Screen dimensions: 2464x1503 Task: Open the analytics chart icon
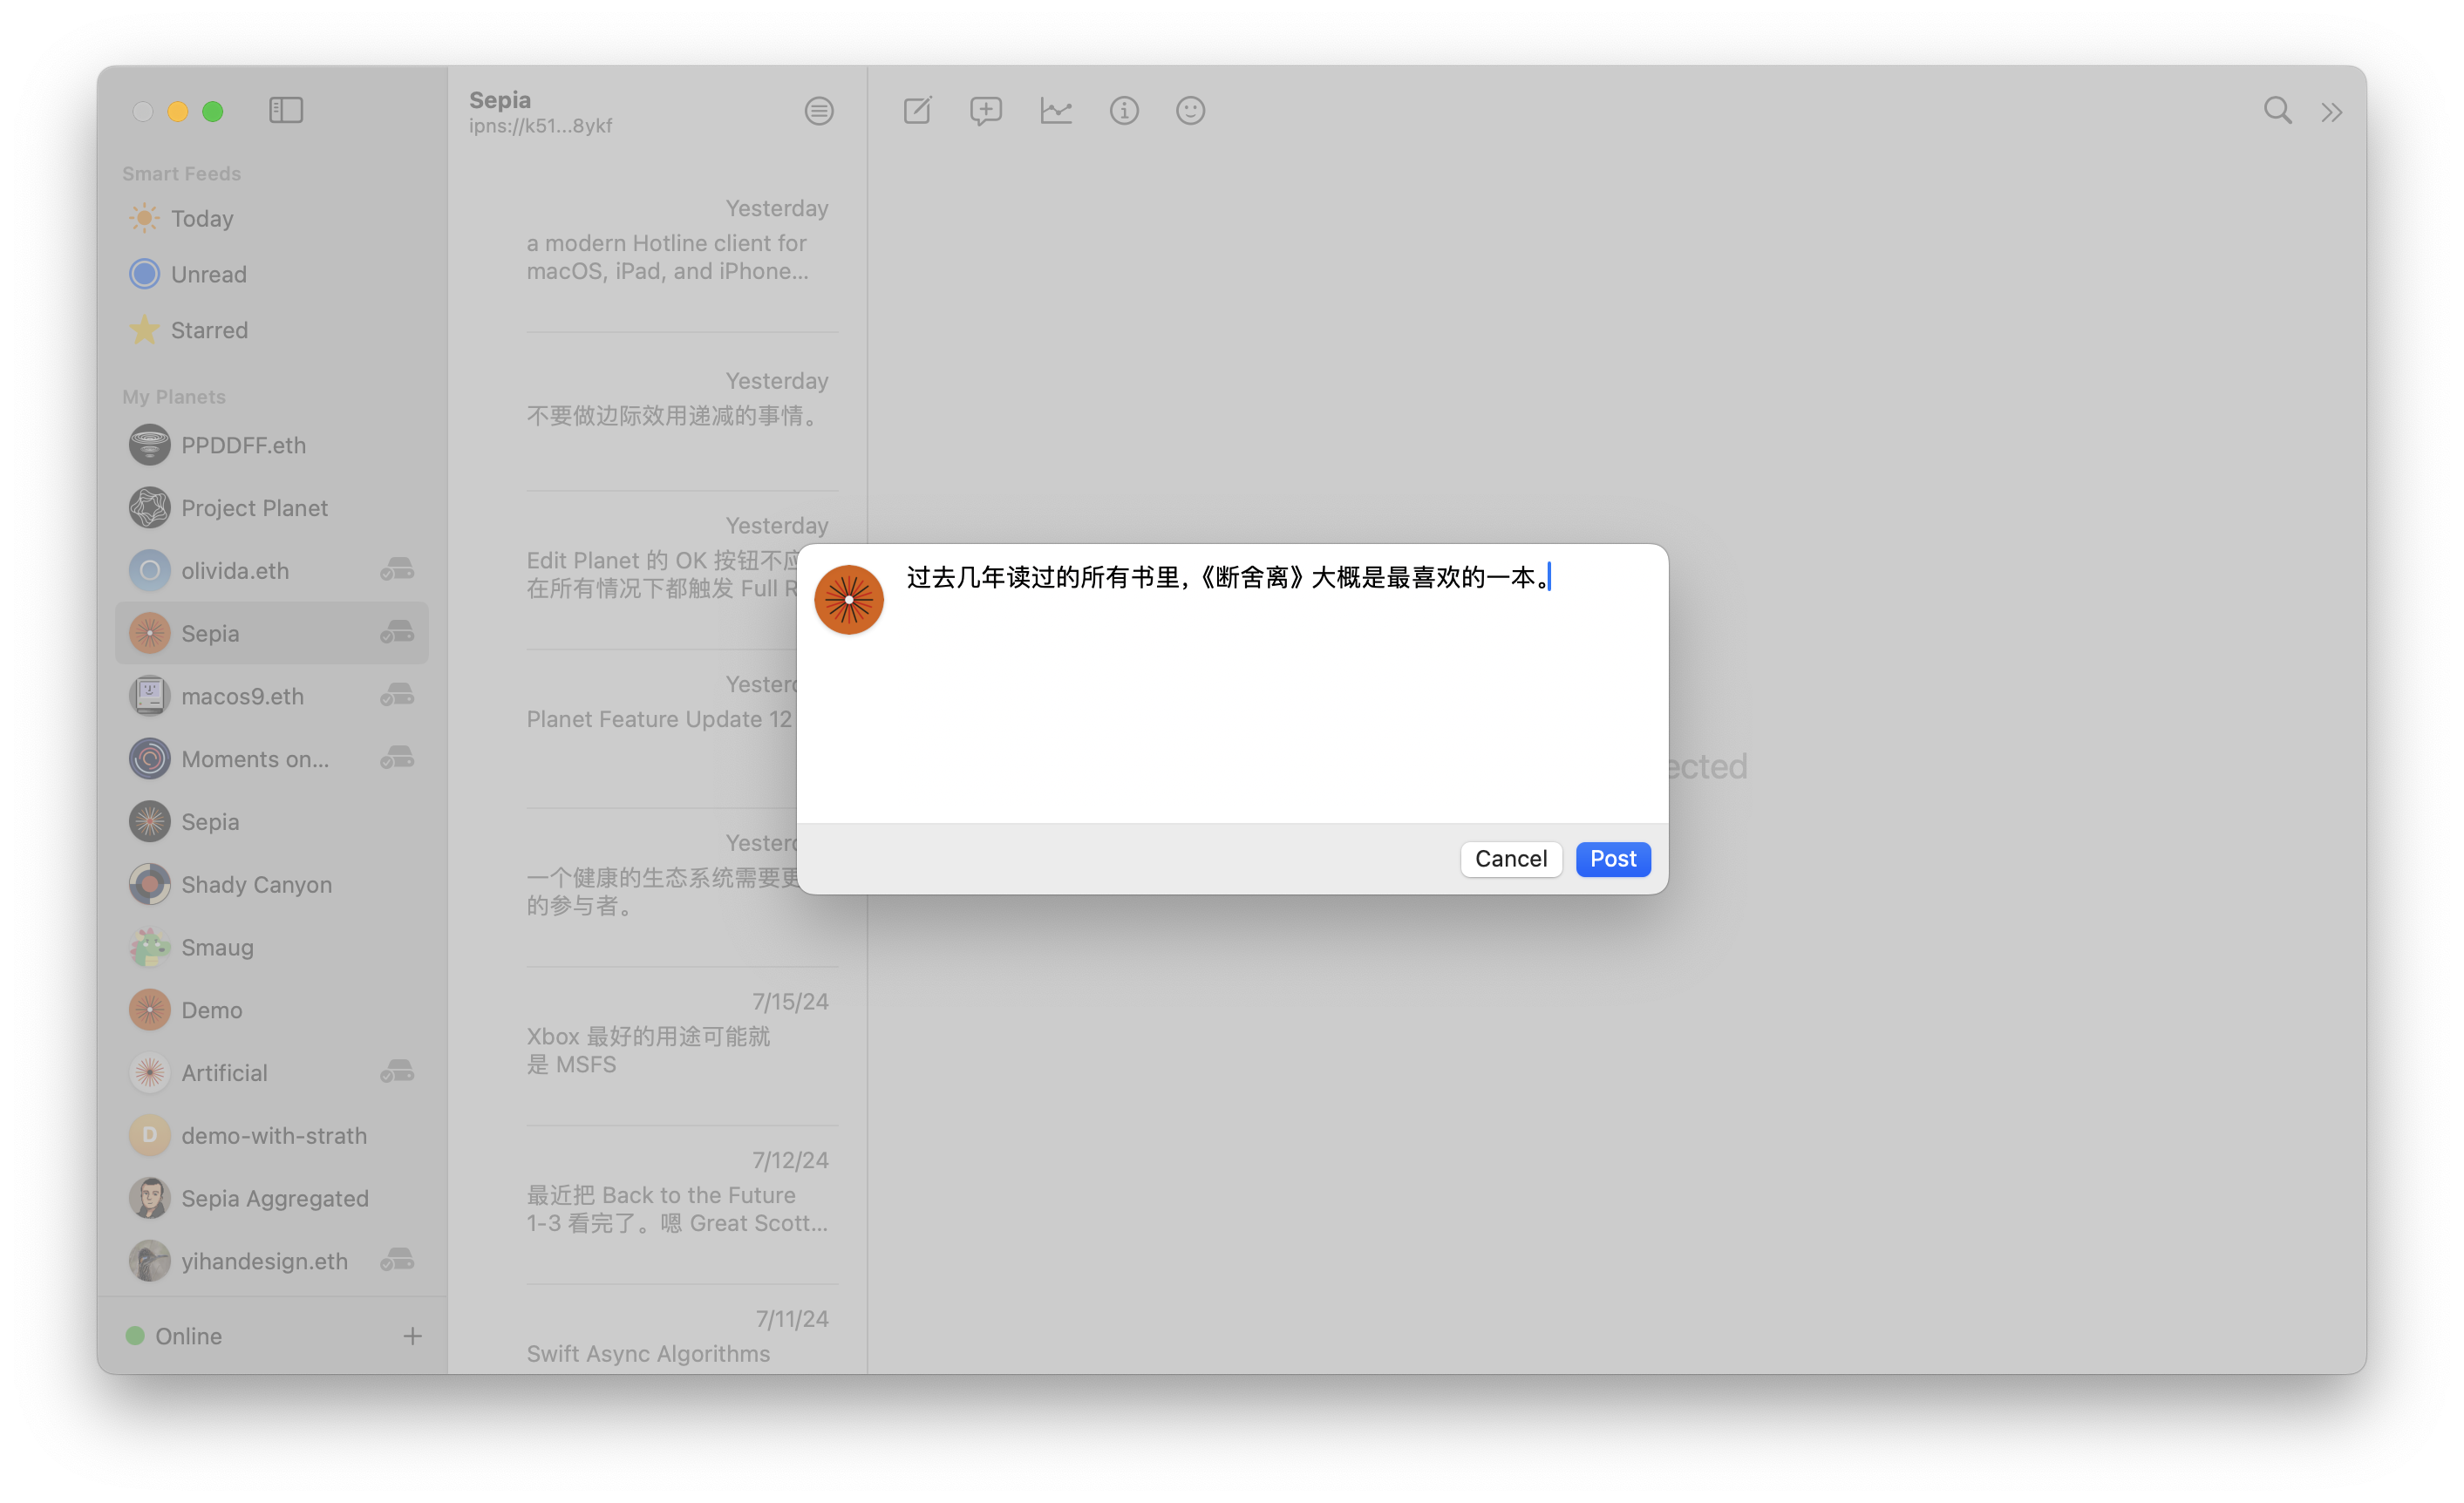click(x=1055, y=110)
